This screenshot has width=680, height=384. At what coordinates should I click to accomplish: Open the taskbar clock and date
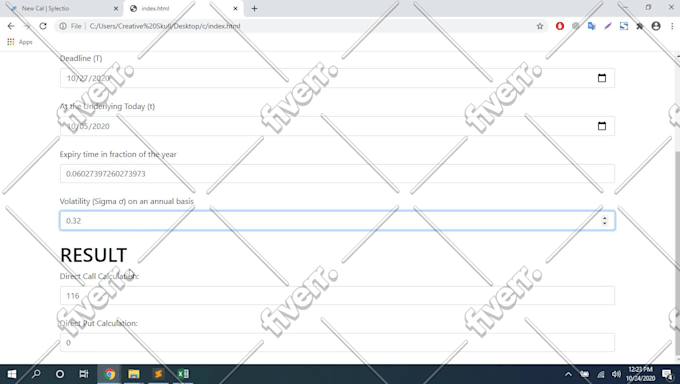(x=641, y=374)
